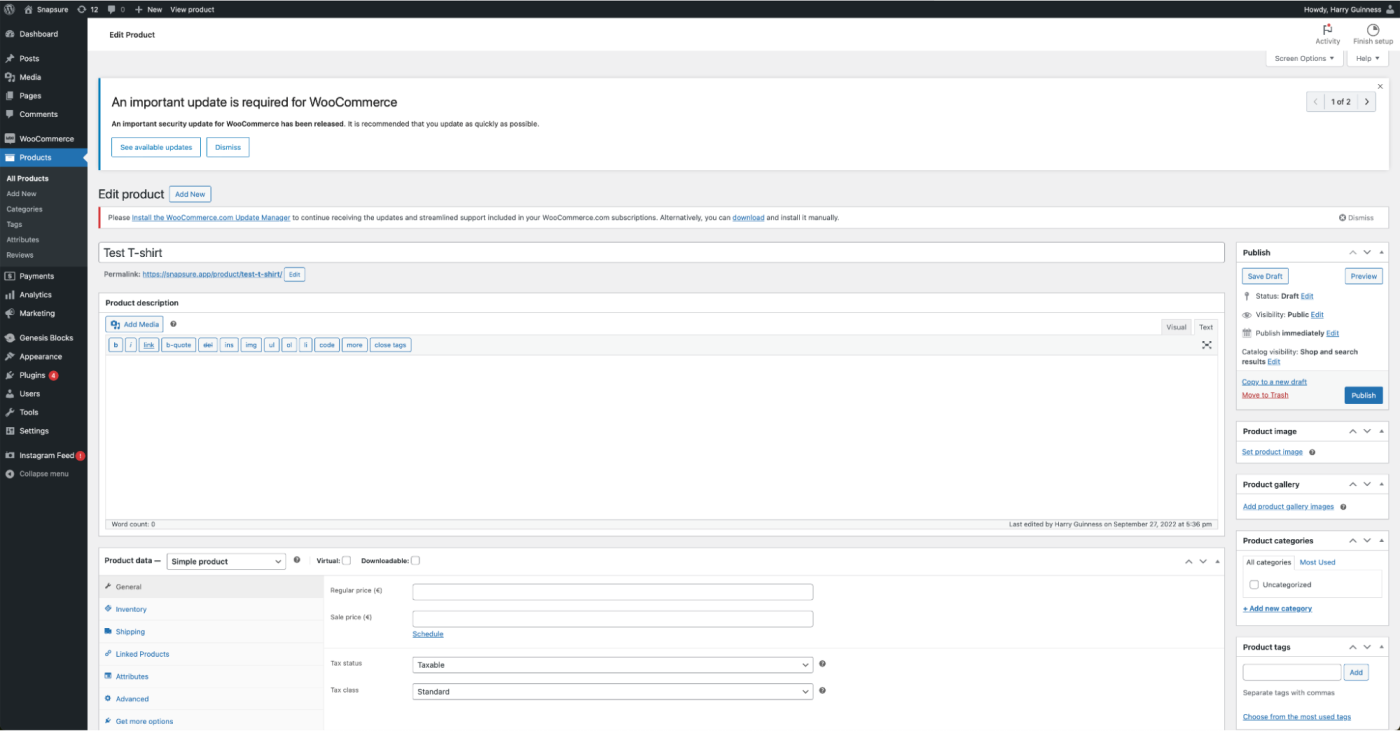
Task: Switch editor to the Visual tab
Action: click(x=1176, y=327)
